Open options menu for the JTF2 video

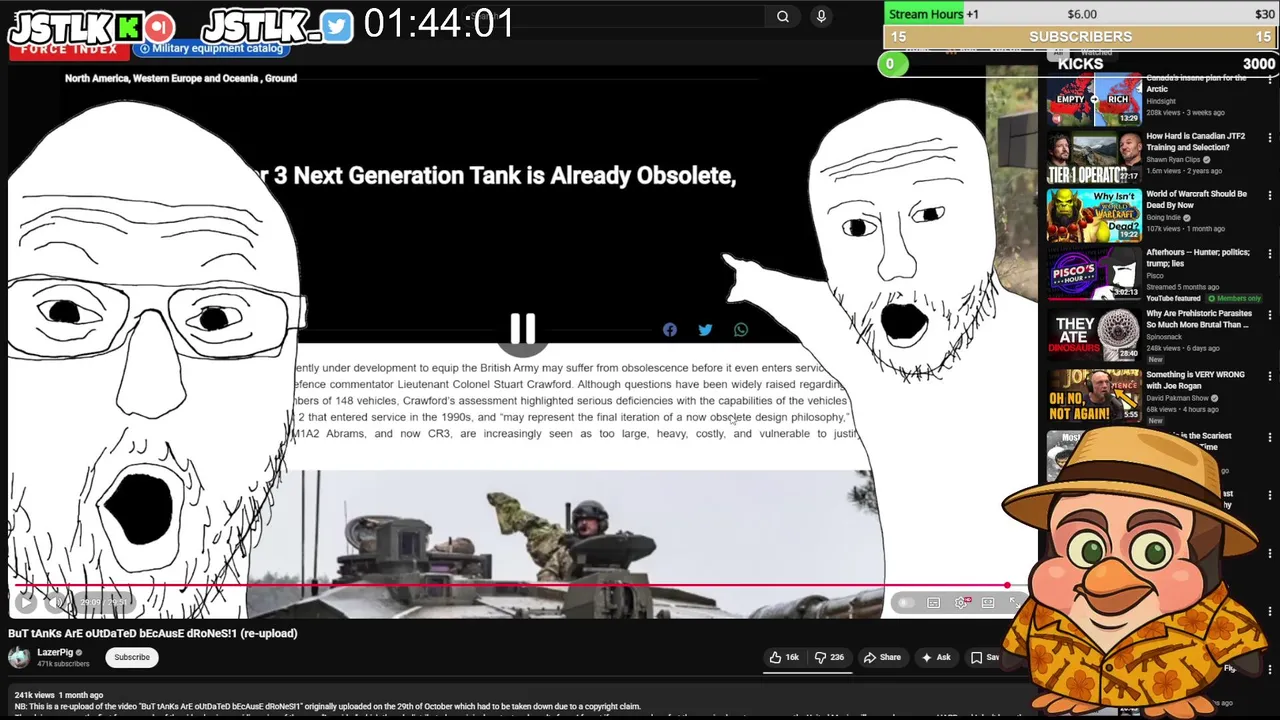(1270, 137)
